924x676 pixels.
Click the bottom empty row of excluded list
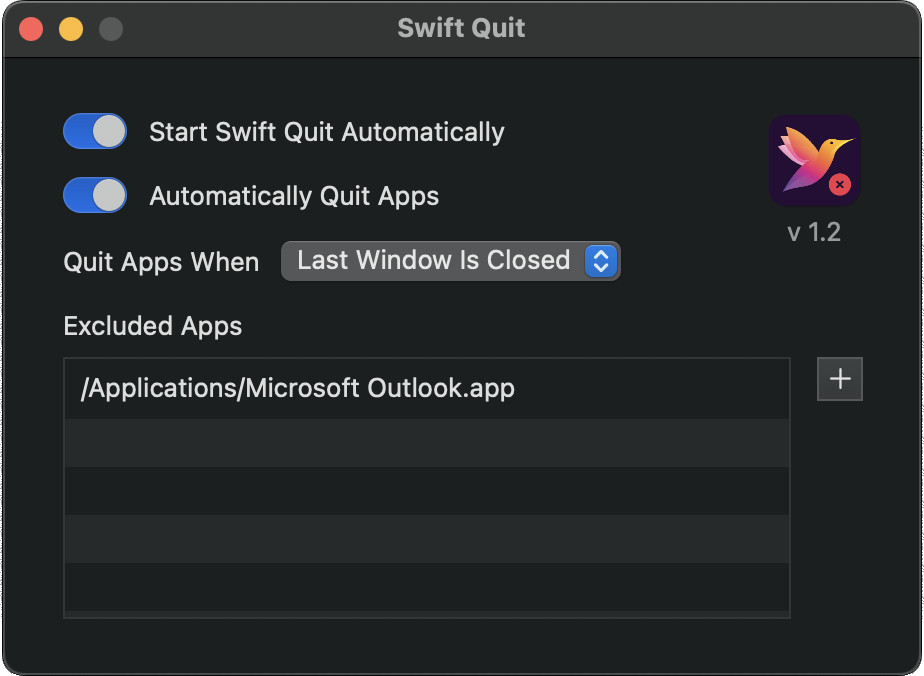click(427, 587)
